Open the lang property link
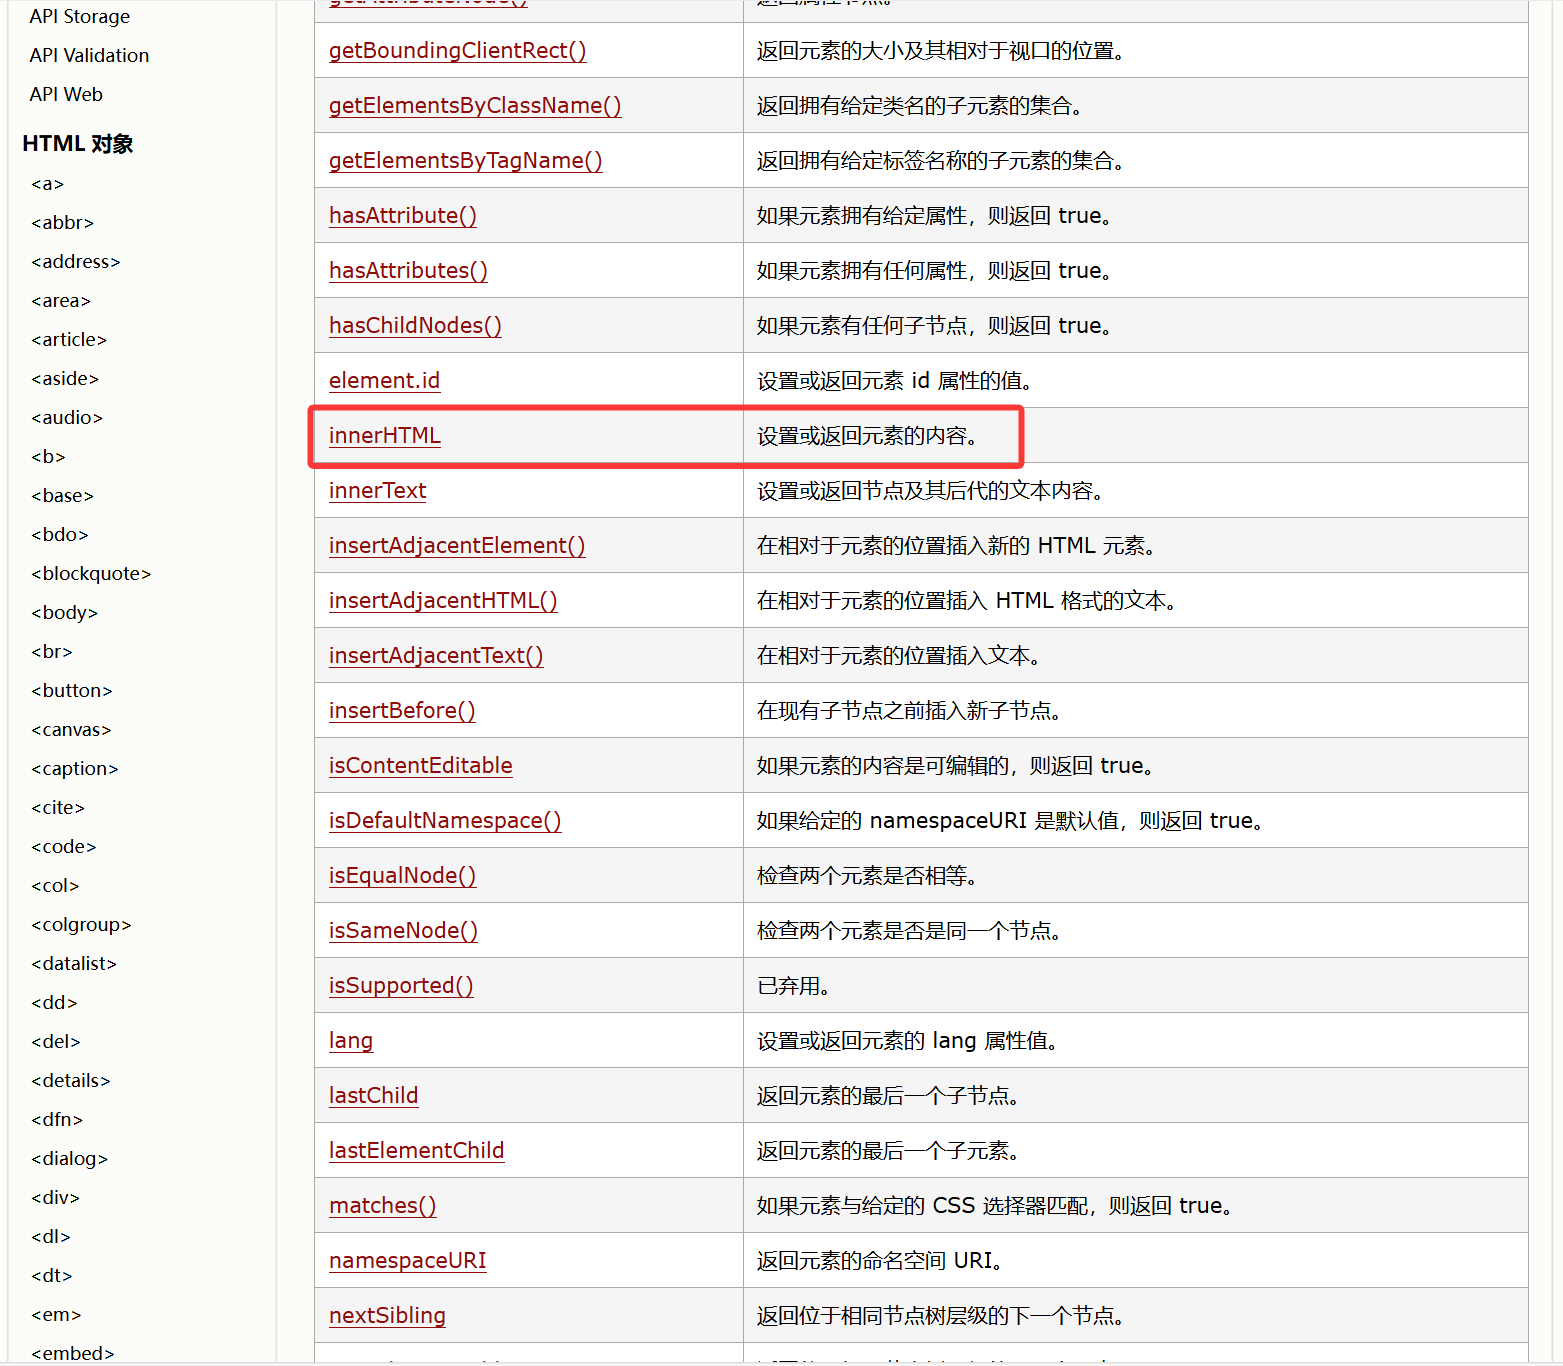Screen dimensions: 1563x1366 click(x=350, y=1040)
